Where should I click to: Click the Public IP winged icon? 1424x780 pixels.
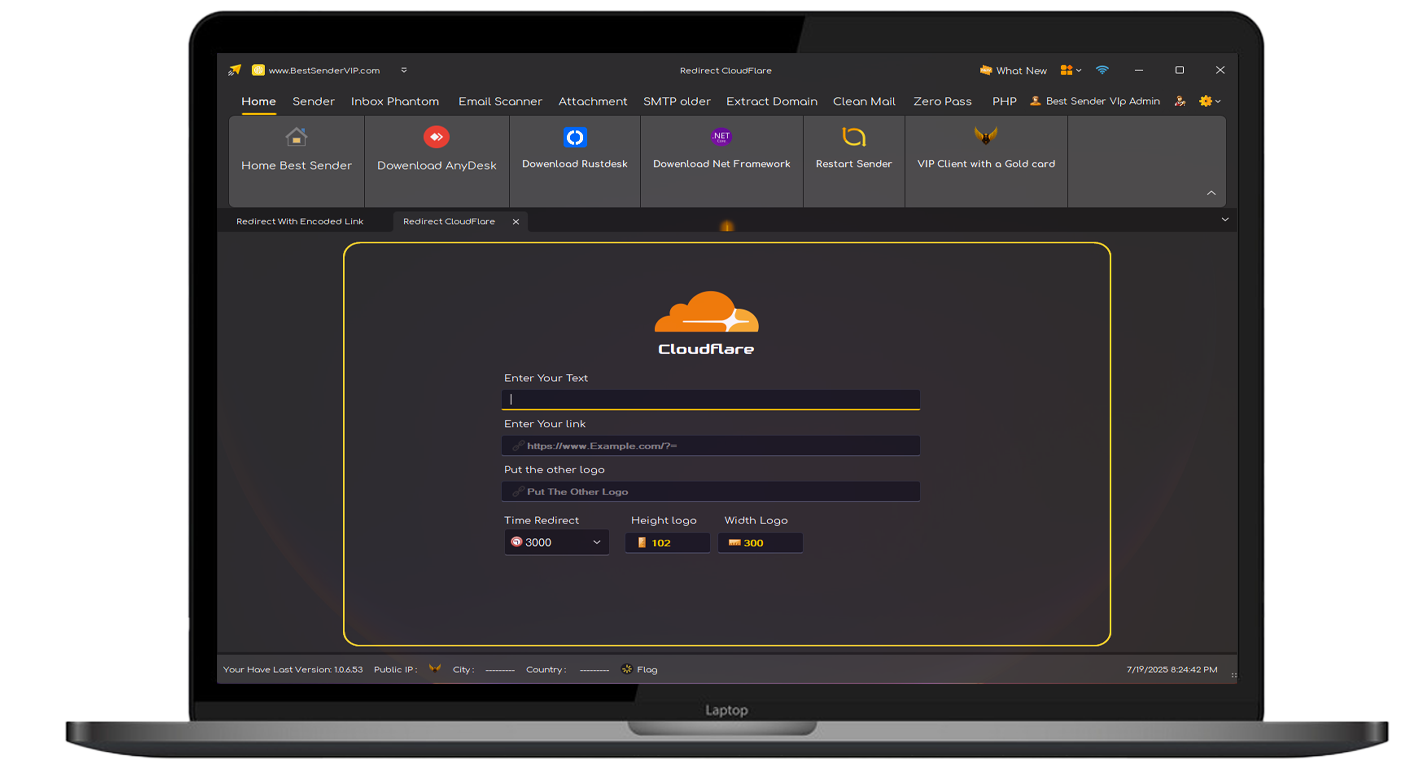tap(435, 669)
